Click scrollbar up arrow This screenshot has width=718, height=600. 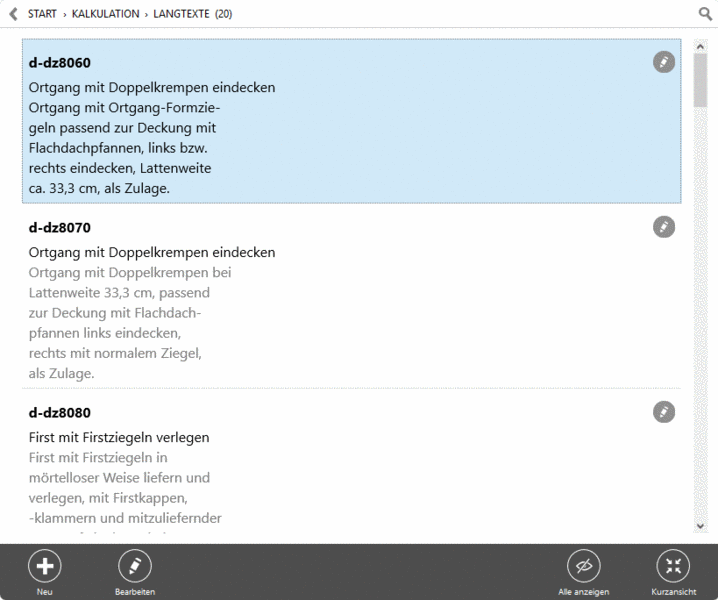700,46
